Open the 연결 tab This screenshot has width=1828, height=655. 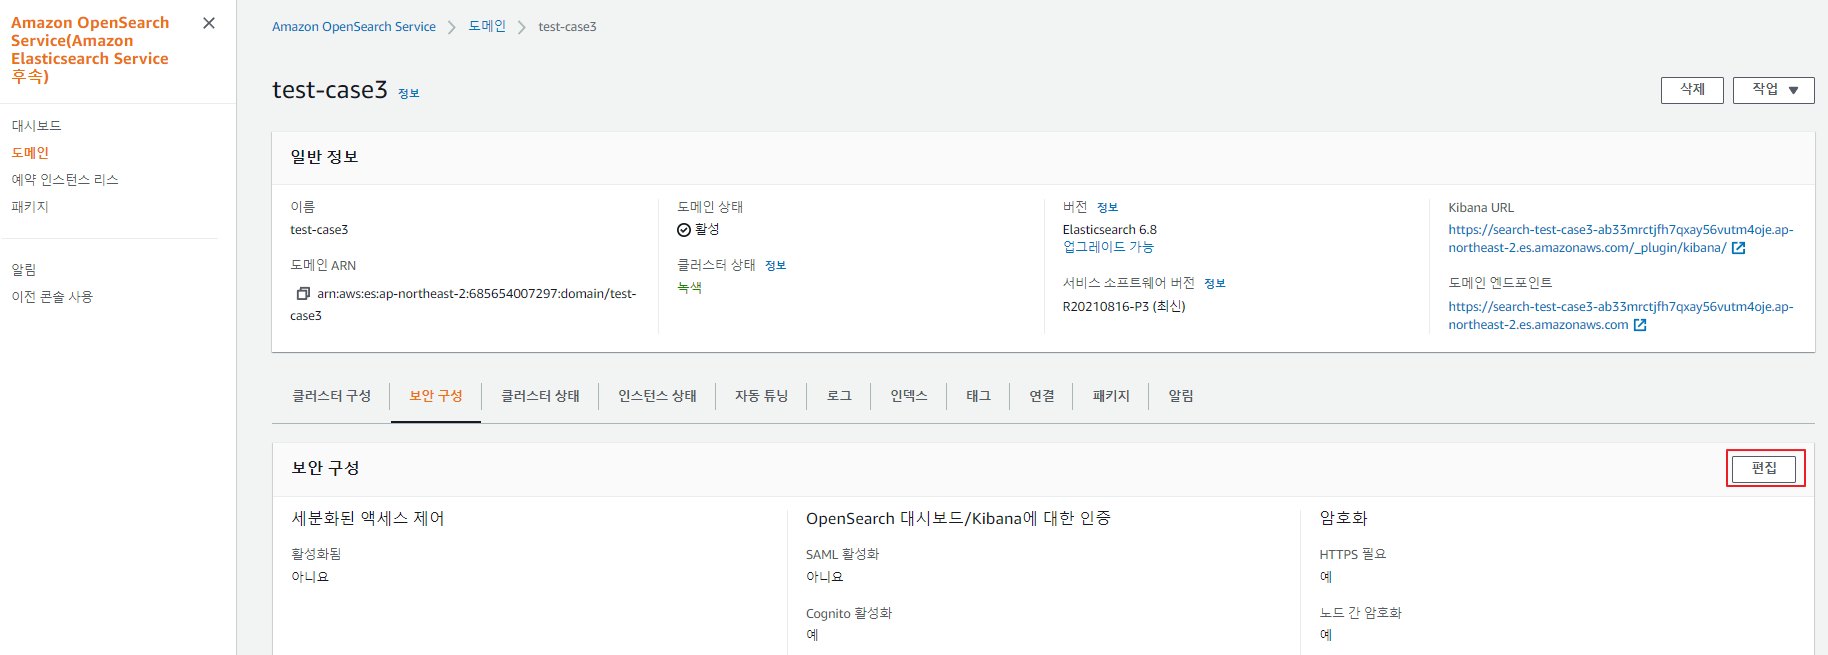pos(1042,396)
